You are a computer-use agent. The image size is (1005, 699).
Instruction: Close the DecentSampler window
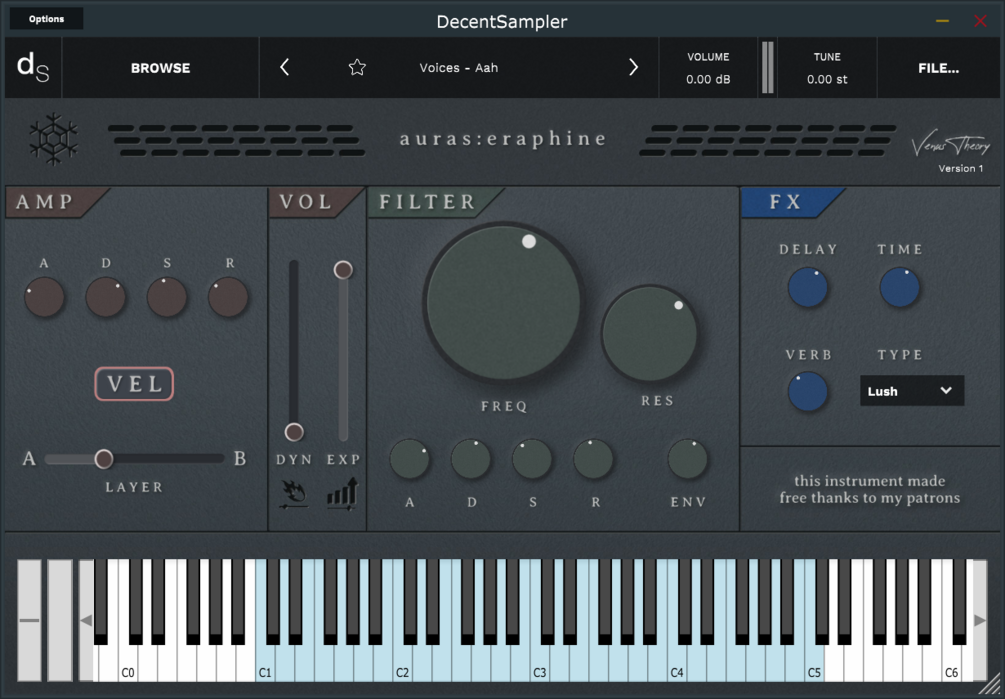pyautogui.click(x=981, y=21)
